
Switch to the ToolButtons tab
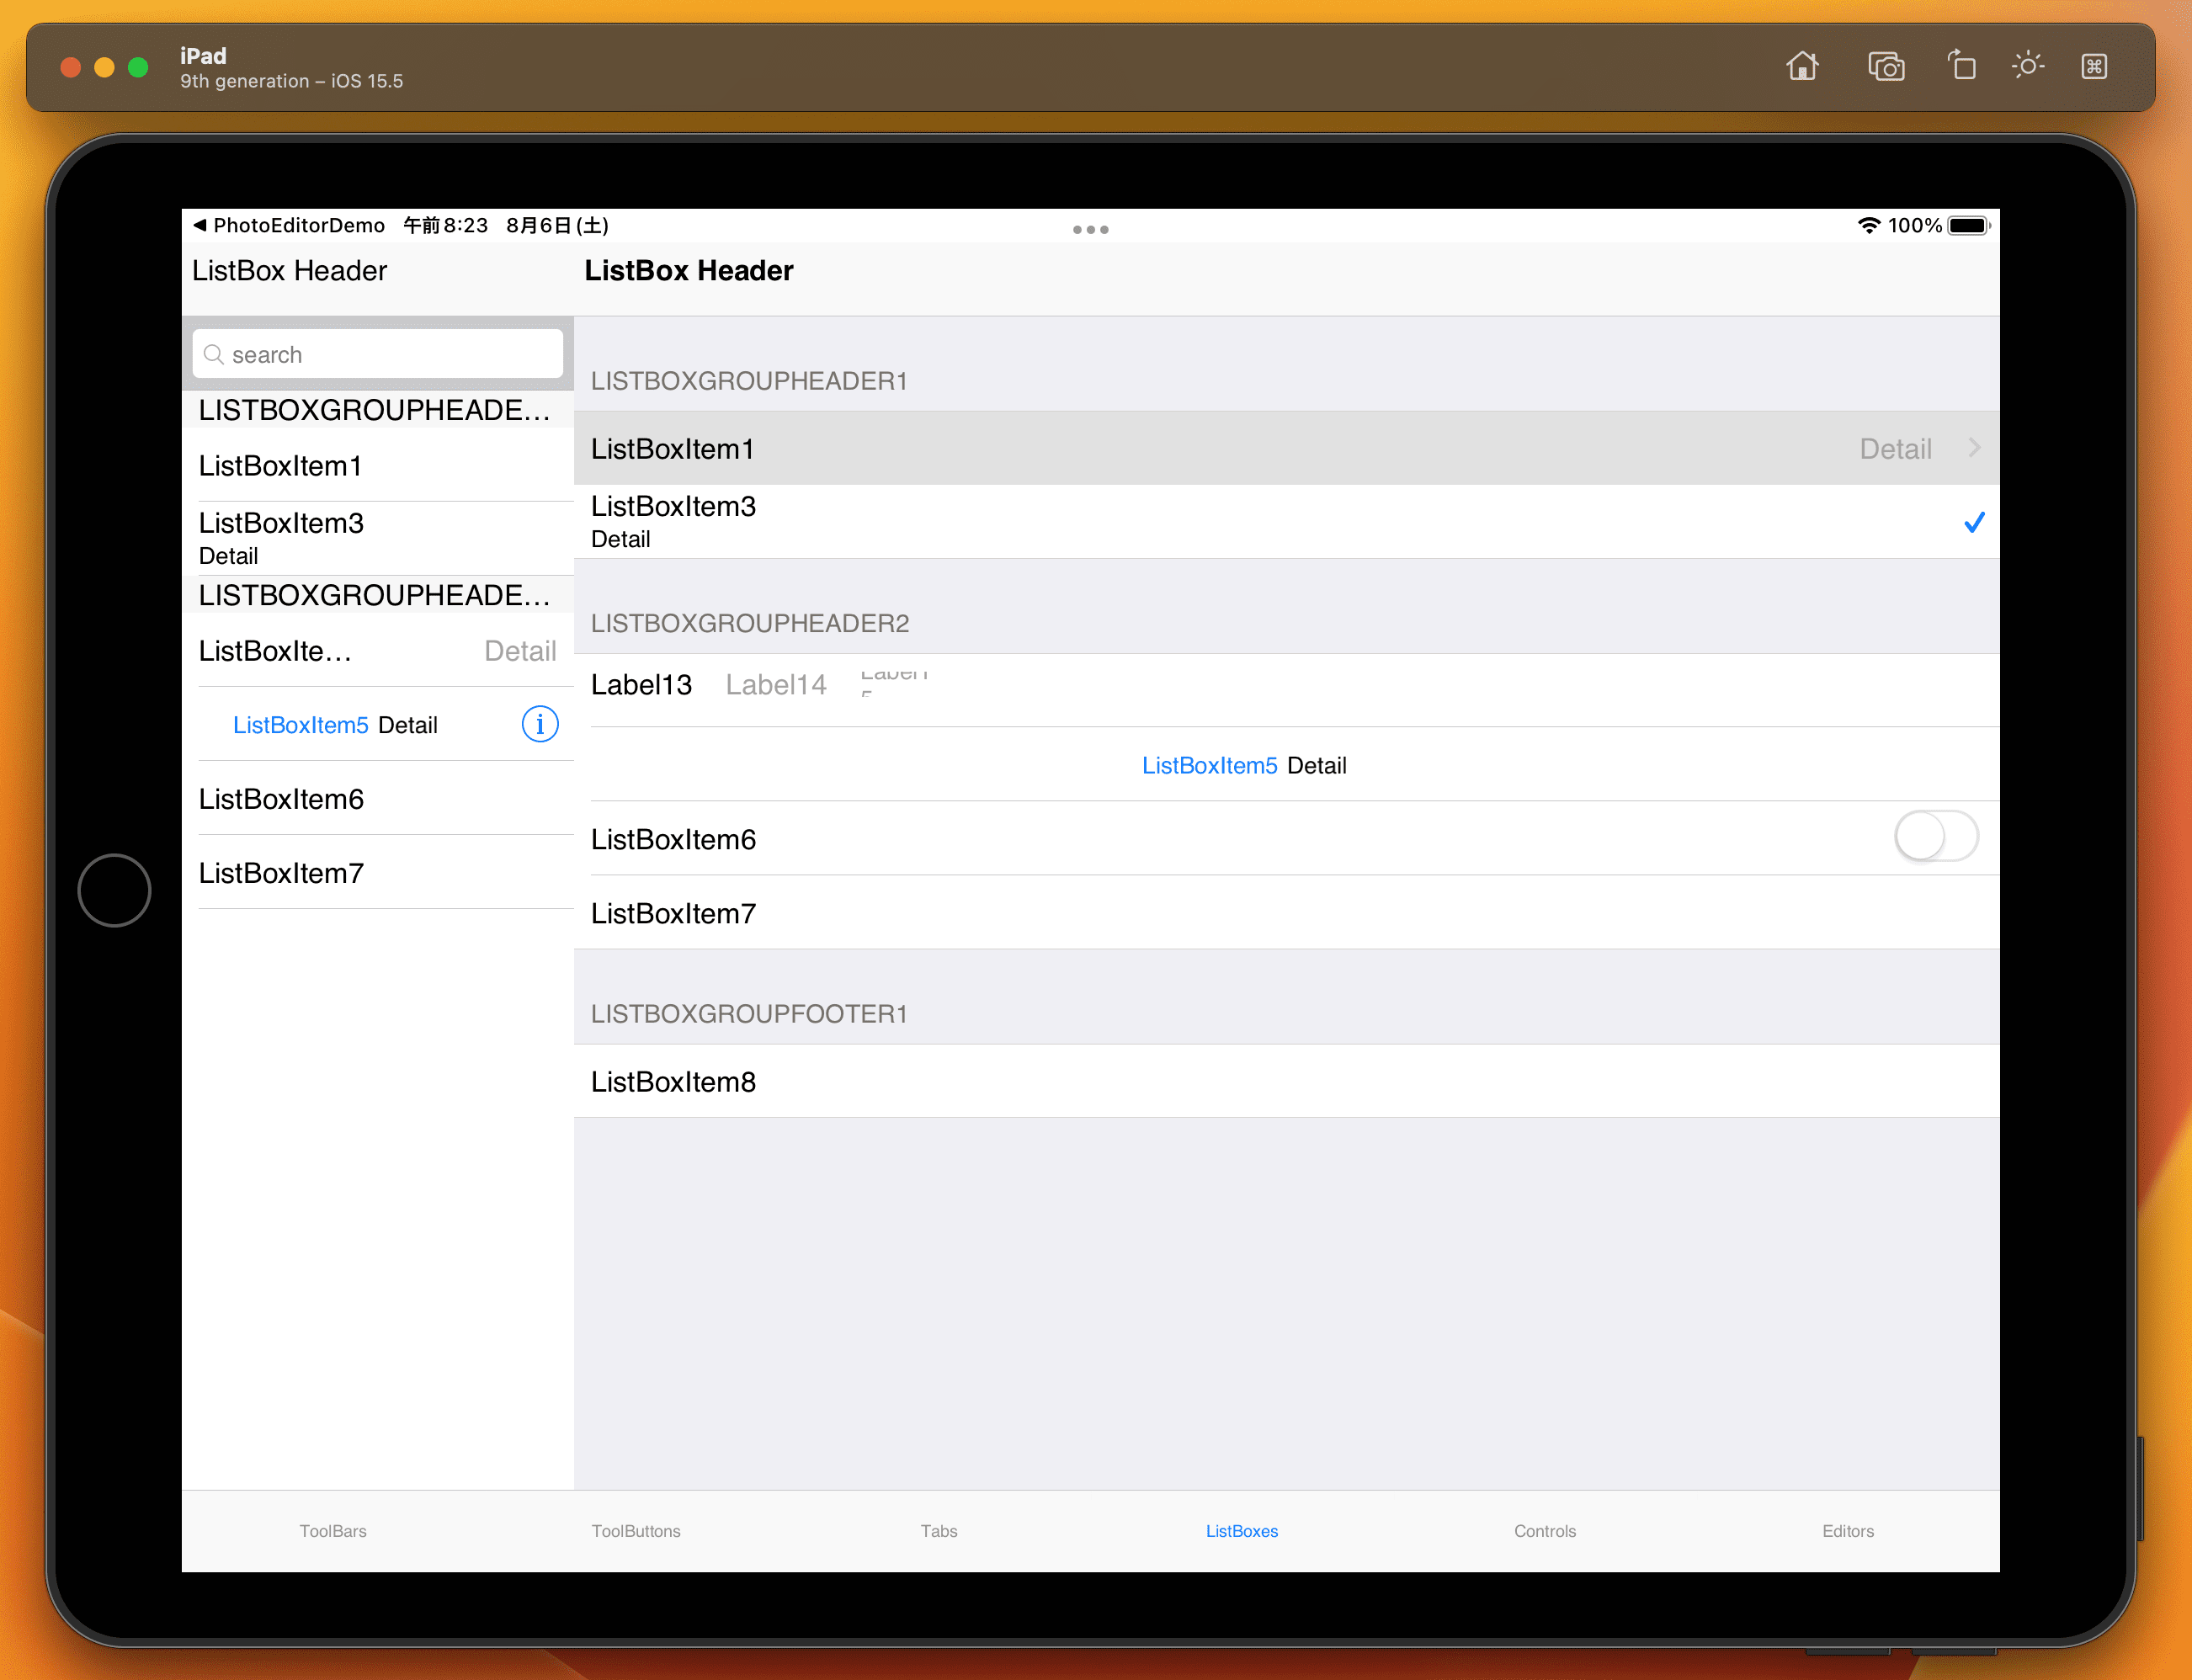tap(636, 1531)
